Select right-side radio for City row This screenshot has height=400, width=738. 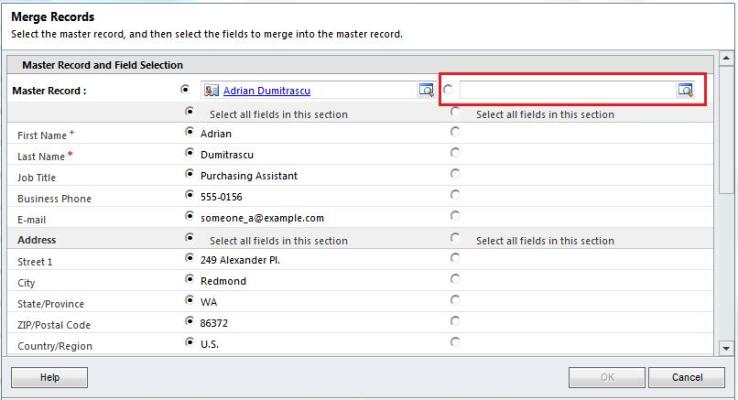point(455,279)
